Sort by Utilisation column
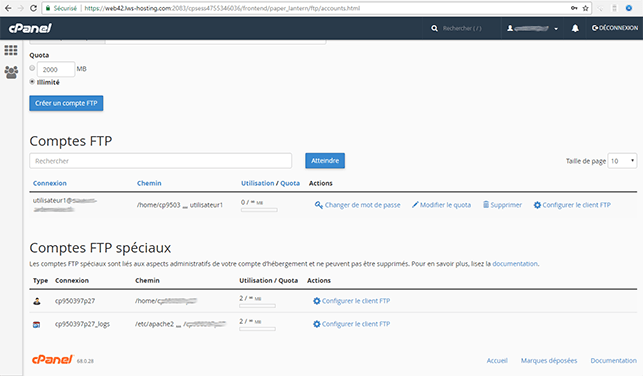Viewport: 643px width, 376px height. [258, 183]
